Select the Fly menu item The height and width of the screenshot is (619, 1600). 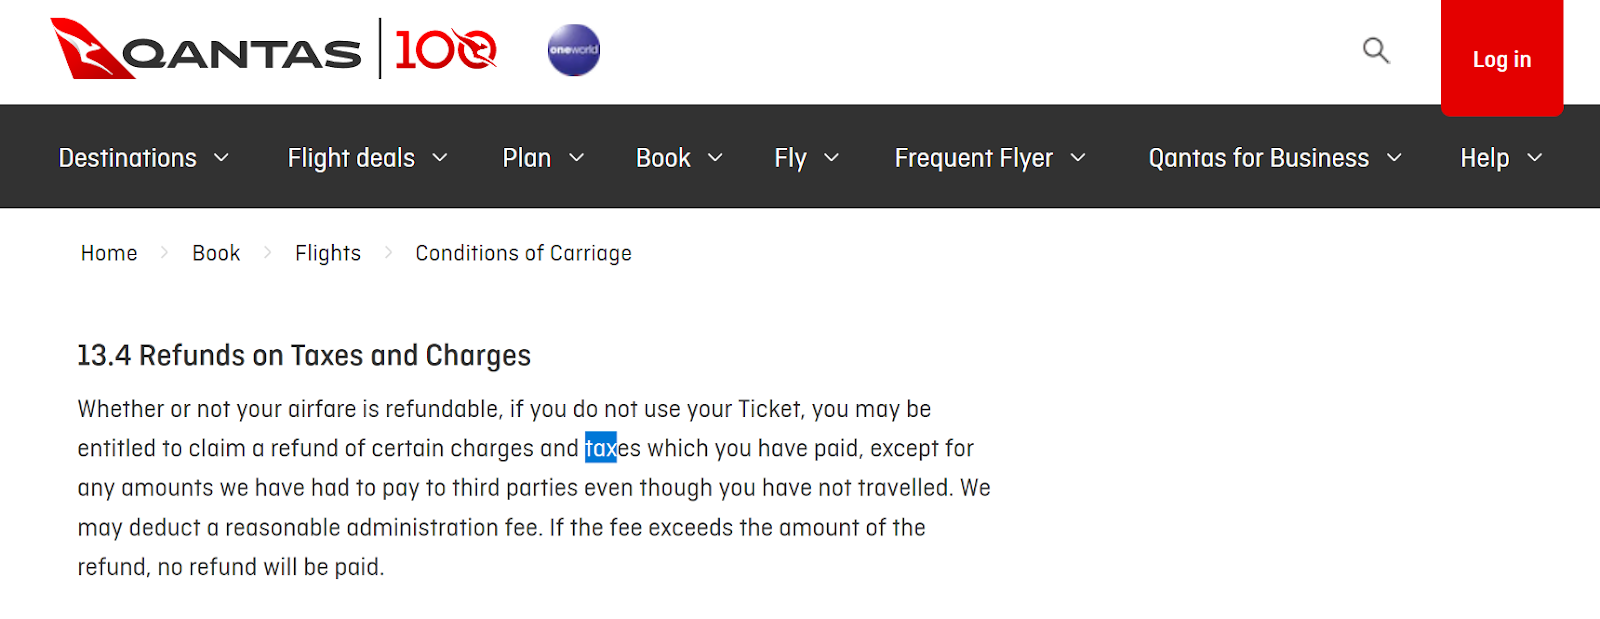[x=805, y=157]
